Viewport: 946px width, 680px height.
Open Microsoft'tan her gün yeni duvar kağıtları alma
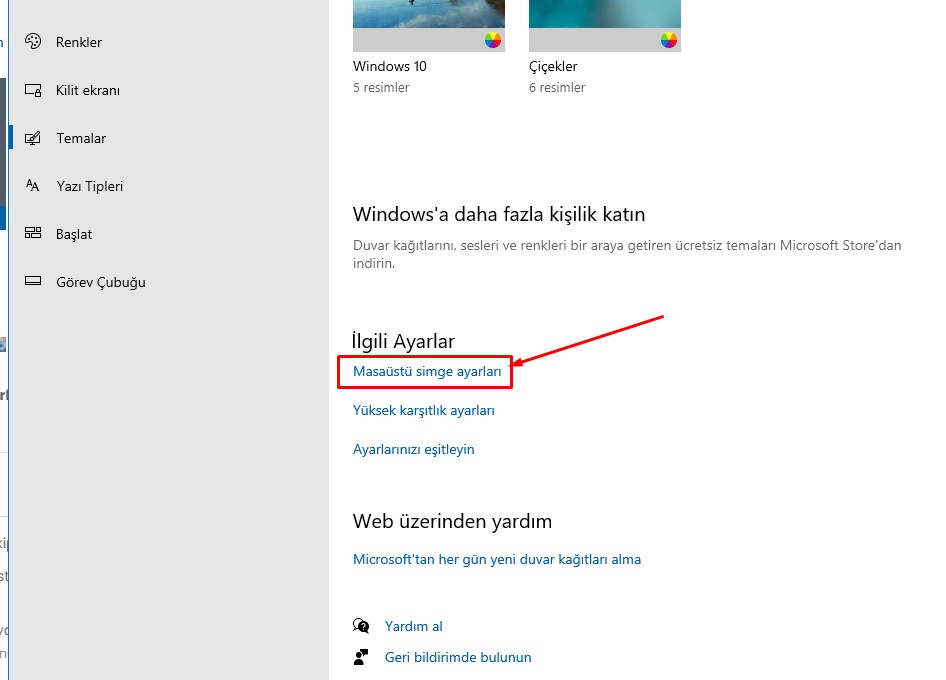coord(497,559)
